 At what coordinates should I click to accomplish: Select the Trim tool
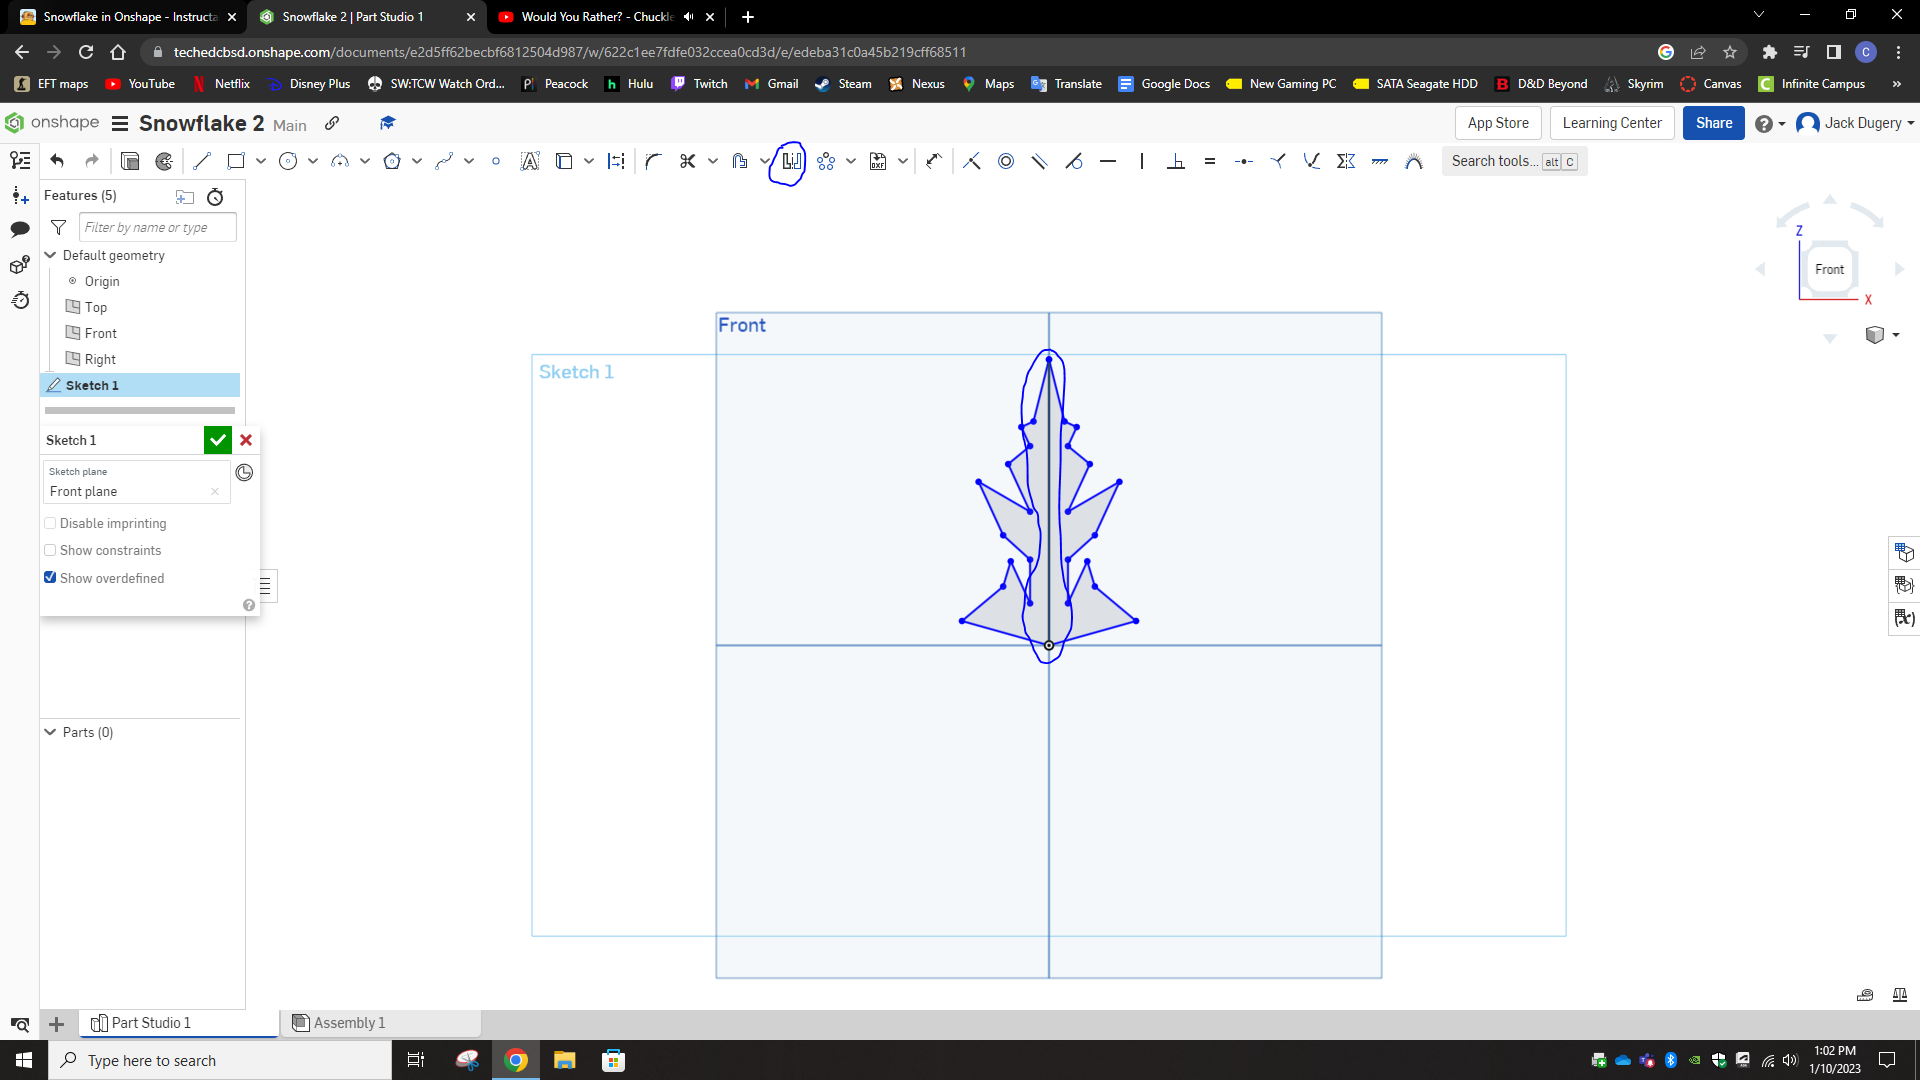tap(687, 160)
